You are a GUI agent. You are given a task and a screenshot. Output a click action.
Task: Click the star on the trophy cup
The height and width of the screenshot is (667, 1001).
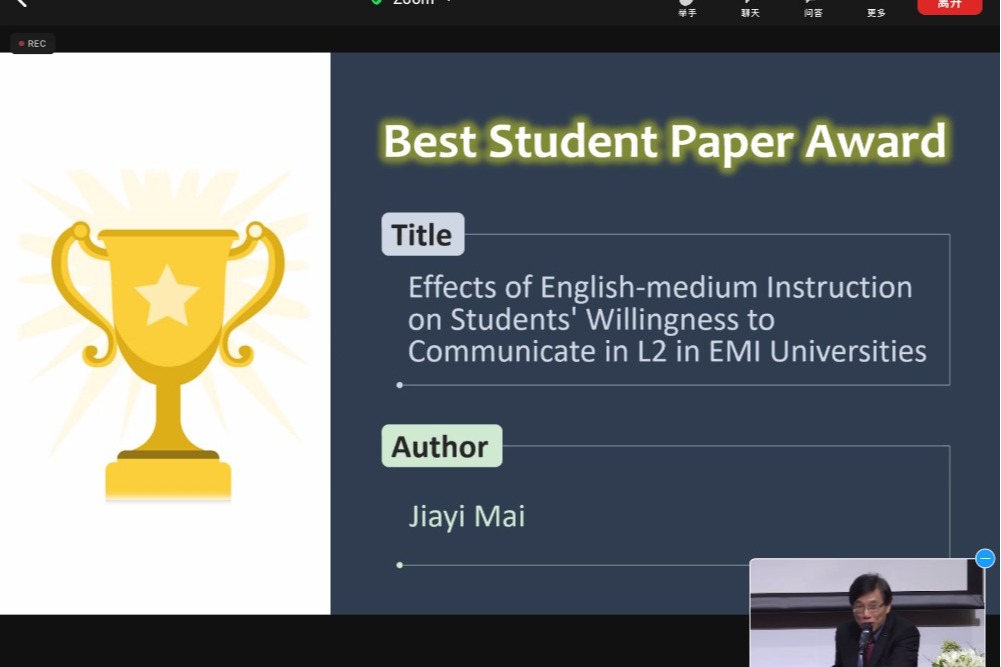[x=167, y=295]
